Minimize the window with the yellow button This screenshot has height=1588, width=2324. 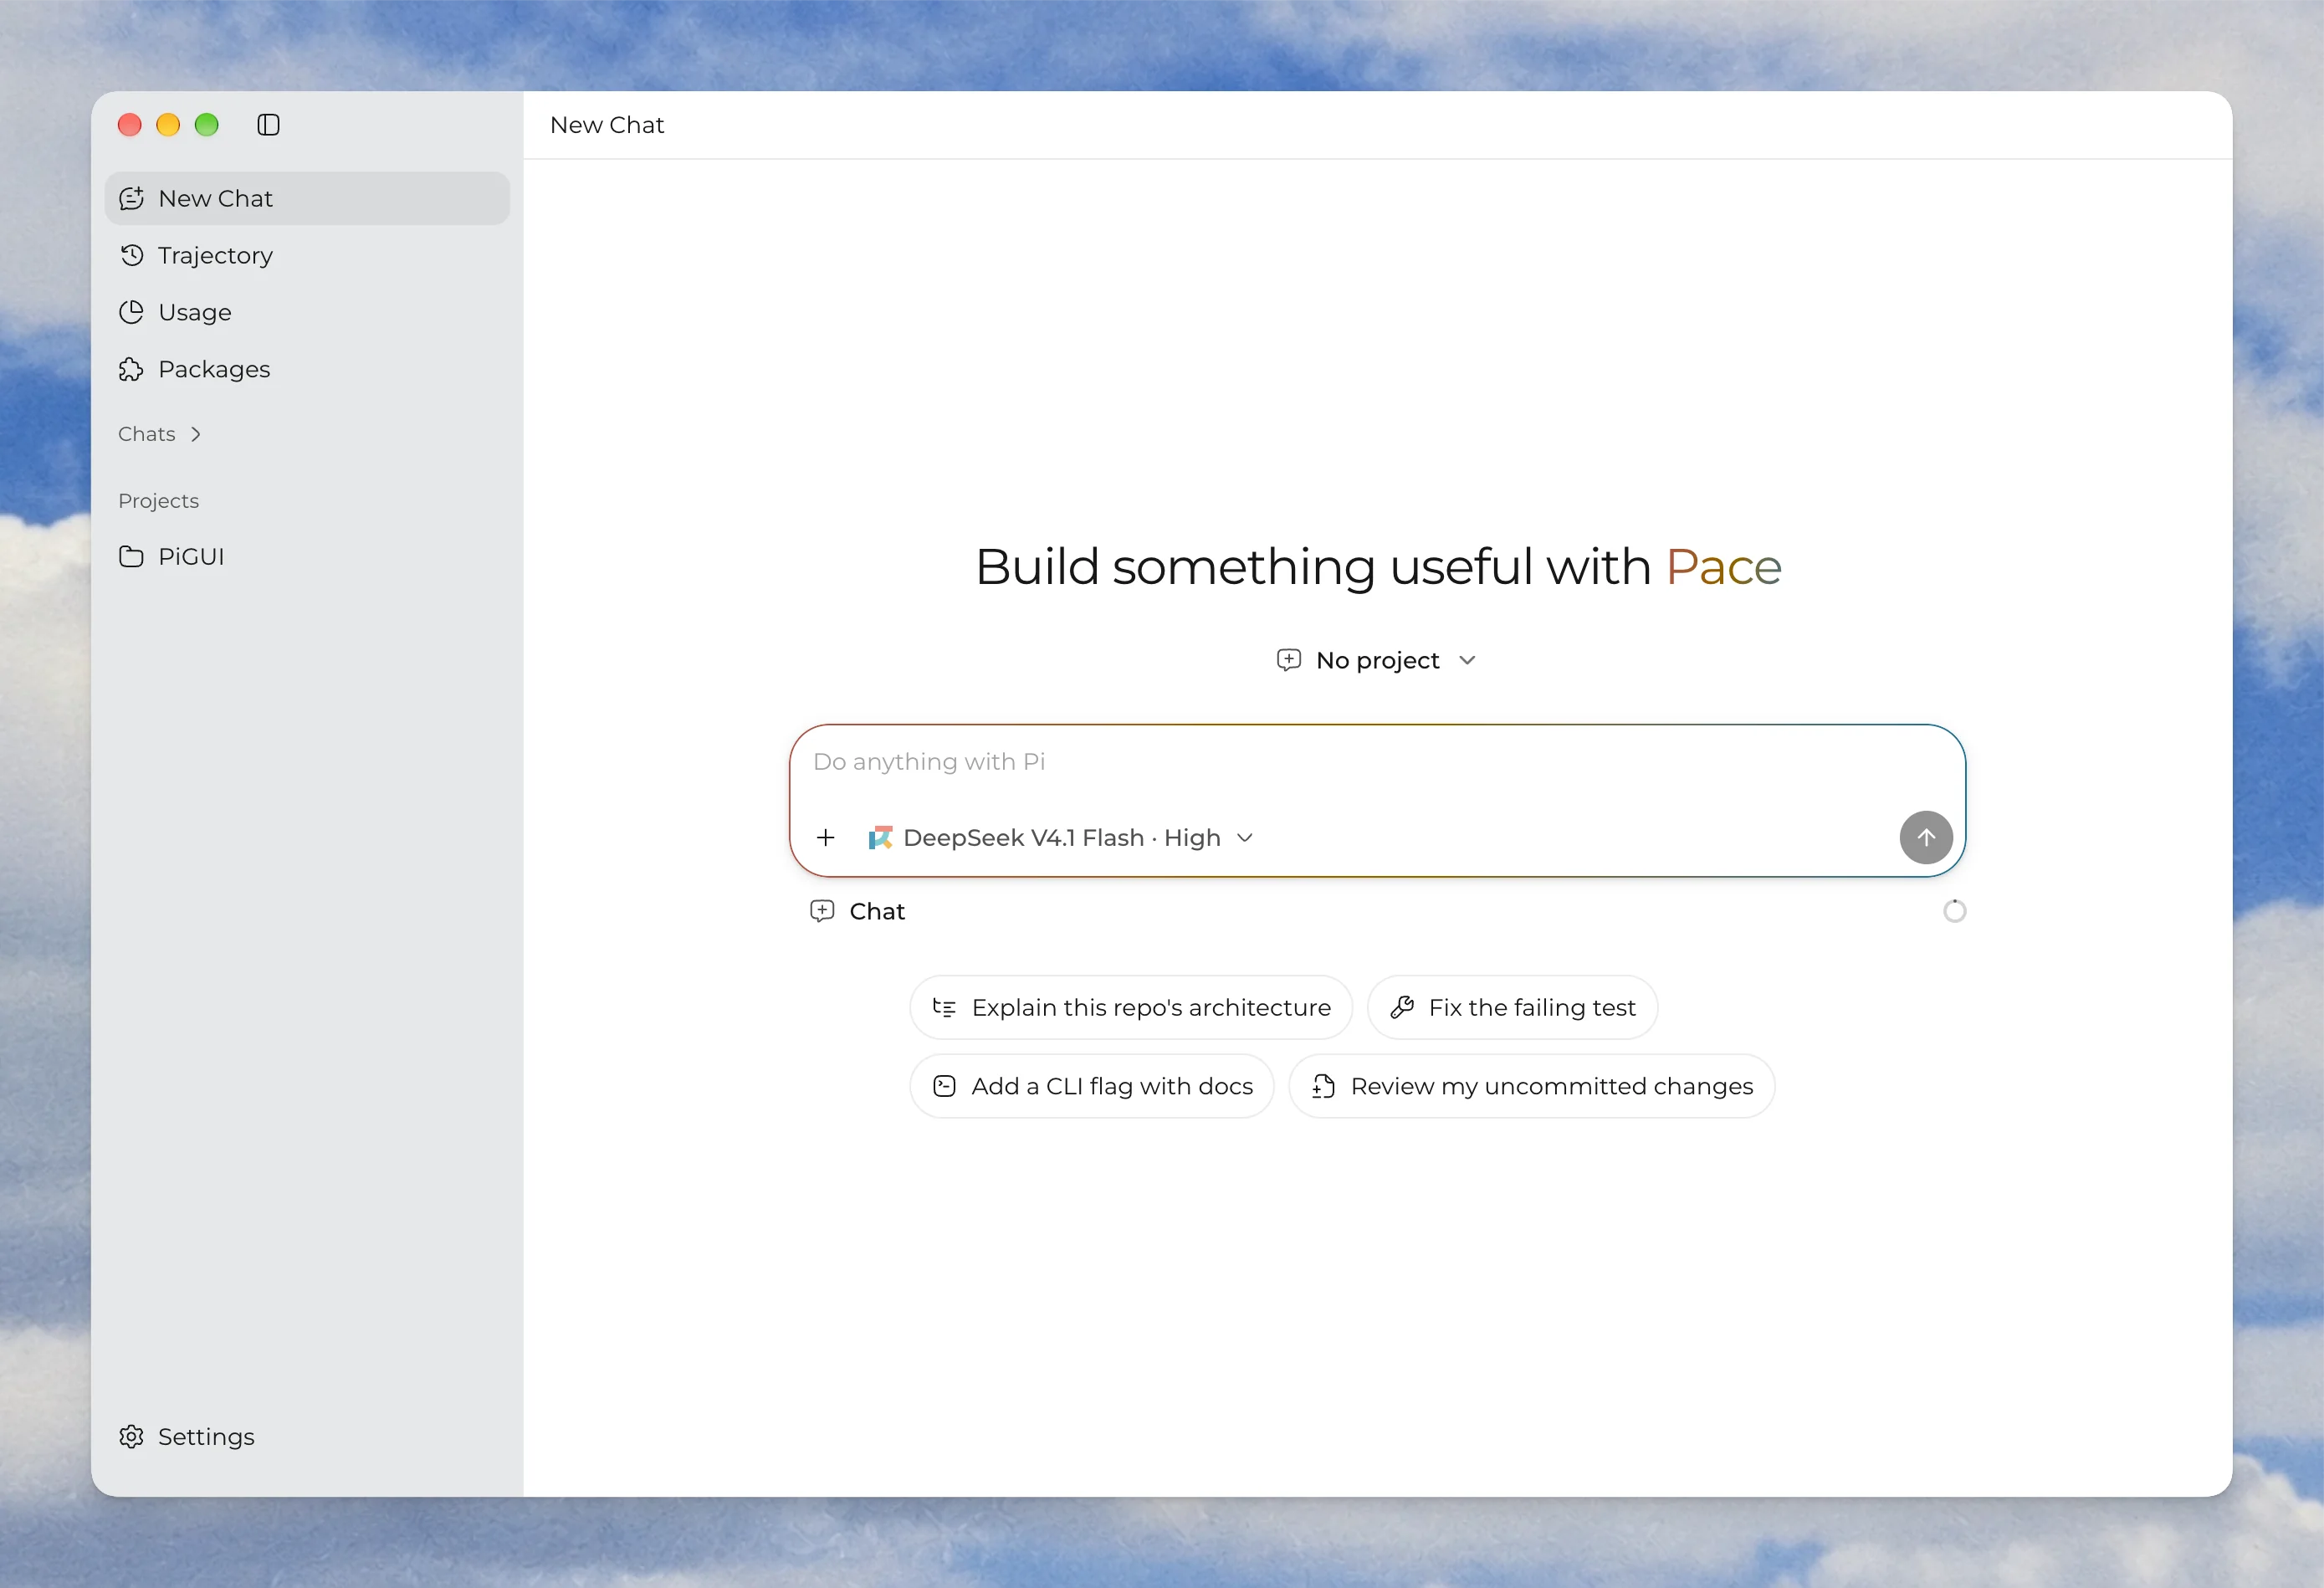tap(168, 125)
